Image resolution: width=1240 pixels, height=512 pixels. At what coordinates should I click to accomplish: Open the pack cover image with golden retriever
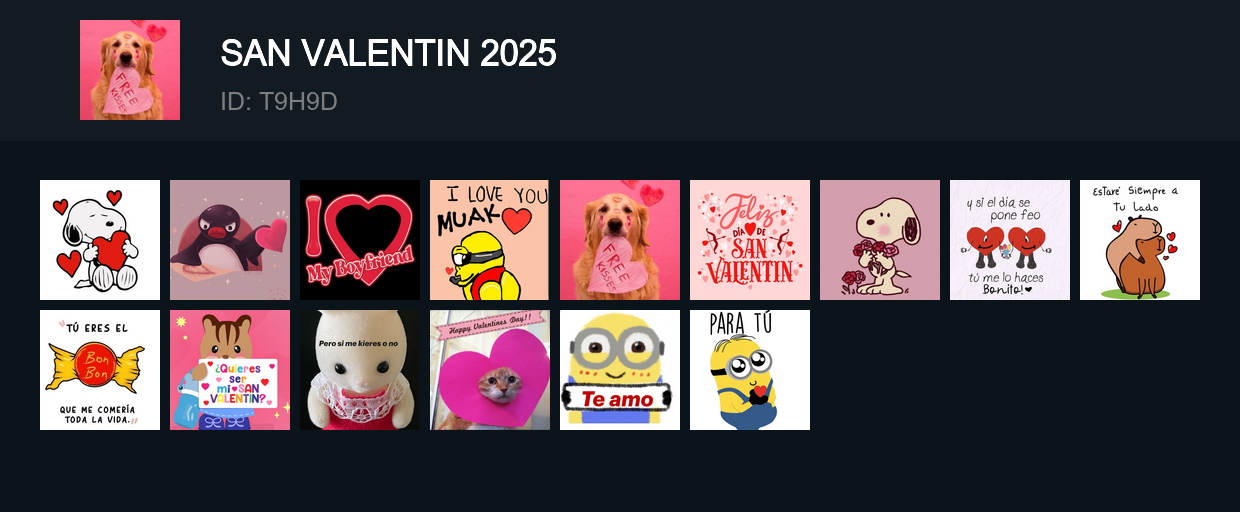click(x=130, y=70)
